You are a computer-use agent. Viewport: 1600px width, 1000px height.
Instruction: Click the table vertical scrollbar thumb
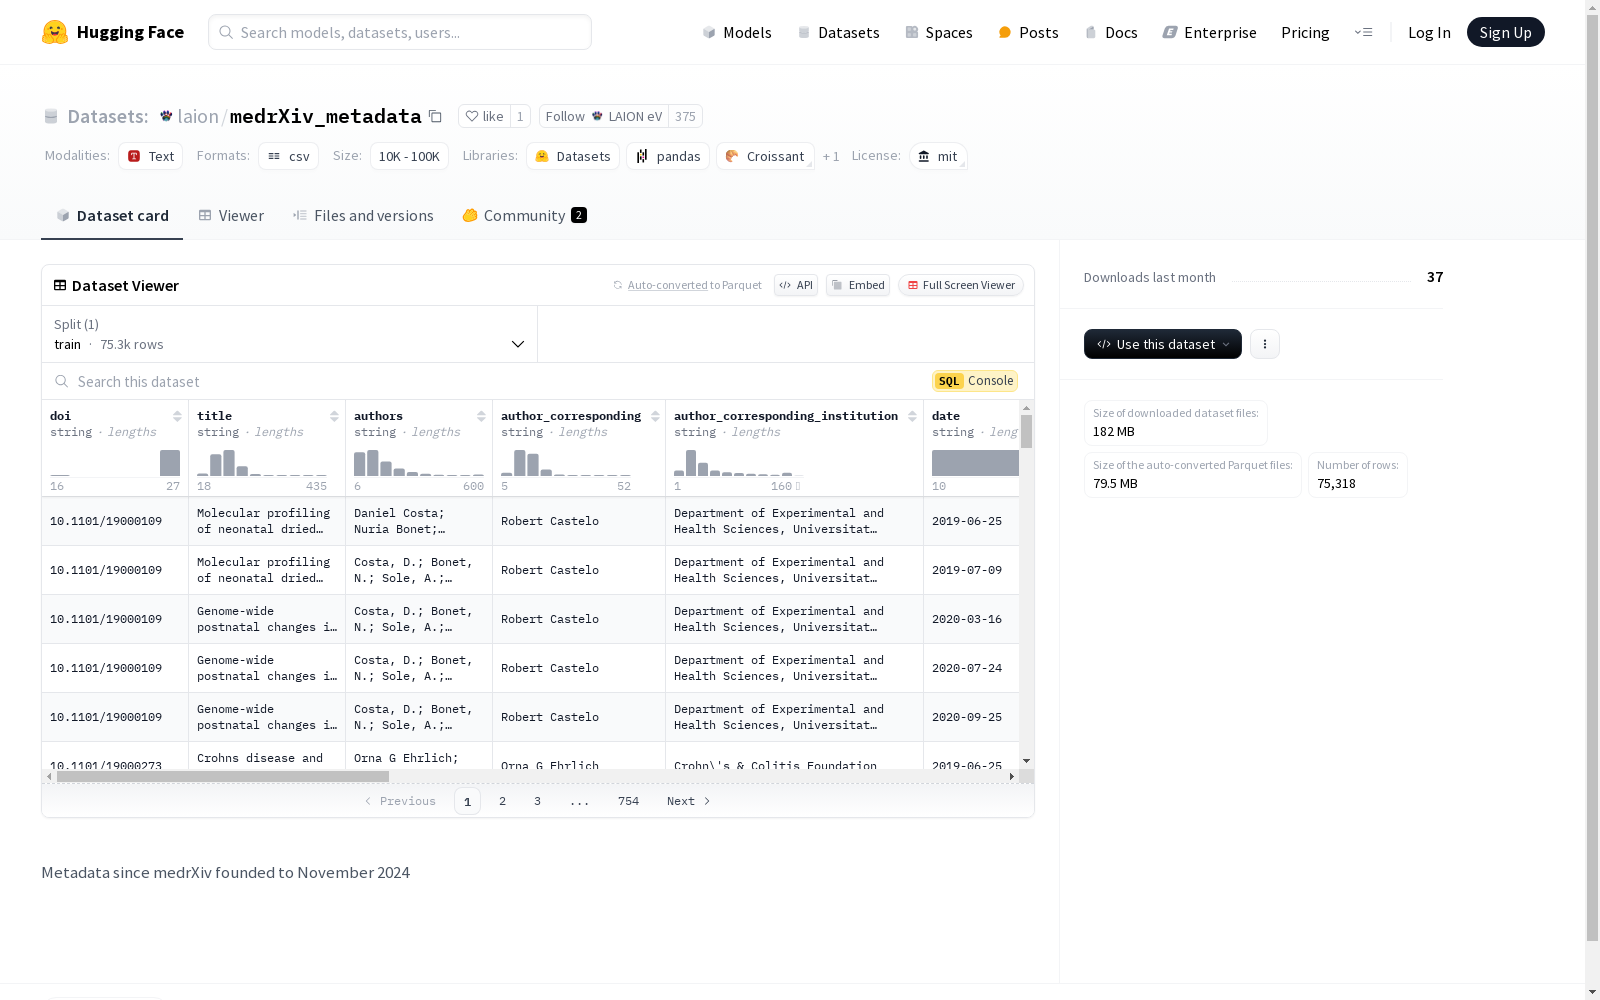[1026, 431]
